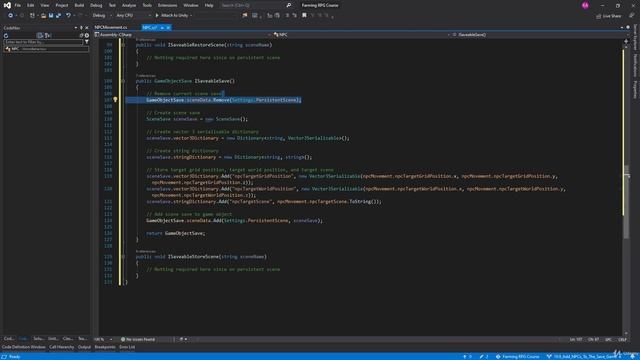Open the View menu
The width and height of the screenshot is (640, 360).
coord(44,5)
